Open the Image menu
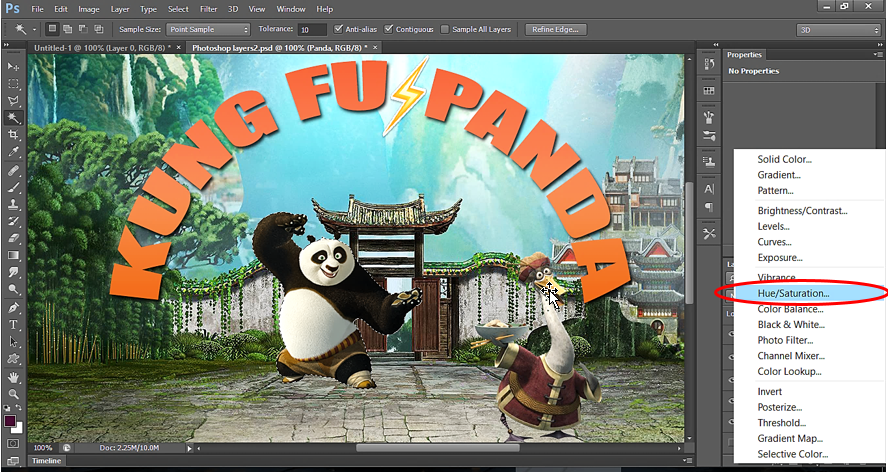Viewport: 888px width, 475px height. (x=89, y=9)
